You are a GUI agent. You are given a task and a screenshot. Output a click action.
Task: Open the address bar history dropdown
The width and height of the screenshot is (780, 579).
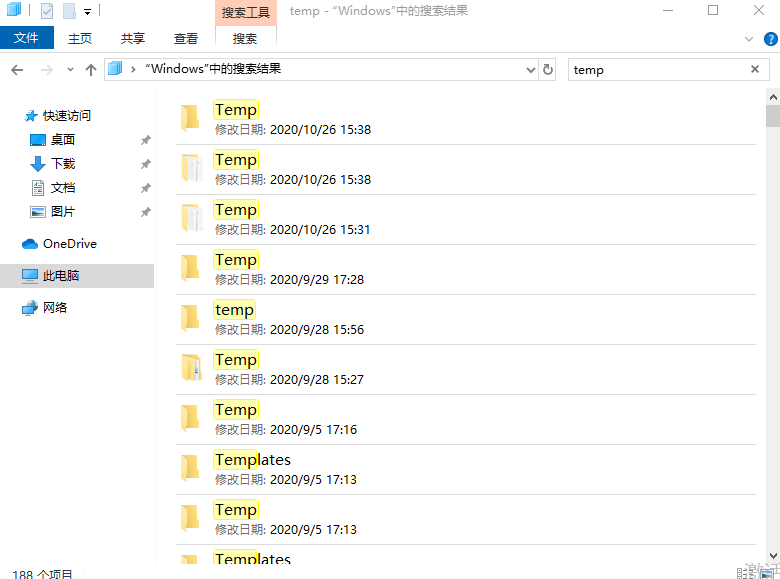(x=531, y=70)
